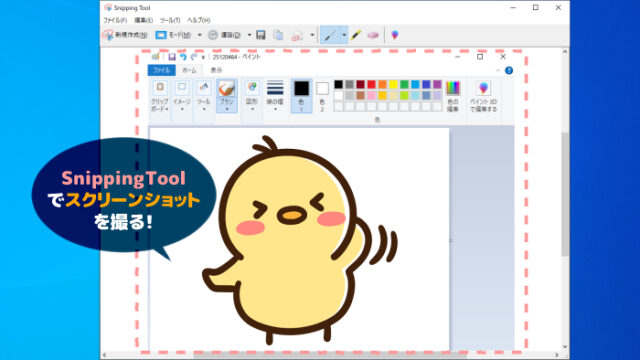The height and width of the screenshot is (360, 640).
Task: Click the Paint 3D edit icon in Snipping Tool toolbar
Action: pyautogui.click(x=395, y=35)
